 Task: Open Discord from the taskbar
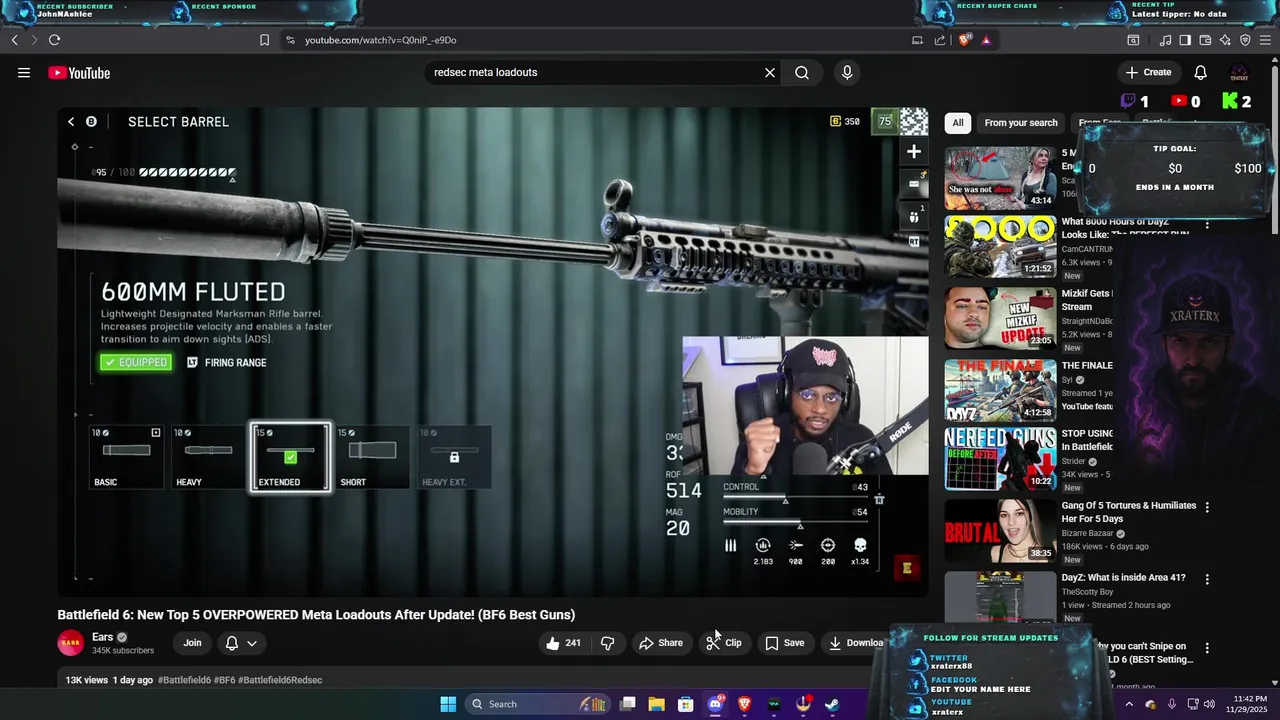[715, 704]
